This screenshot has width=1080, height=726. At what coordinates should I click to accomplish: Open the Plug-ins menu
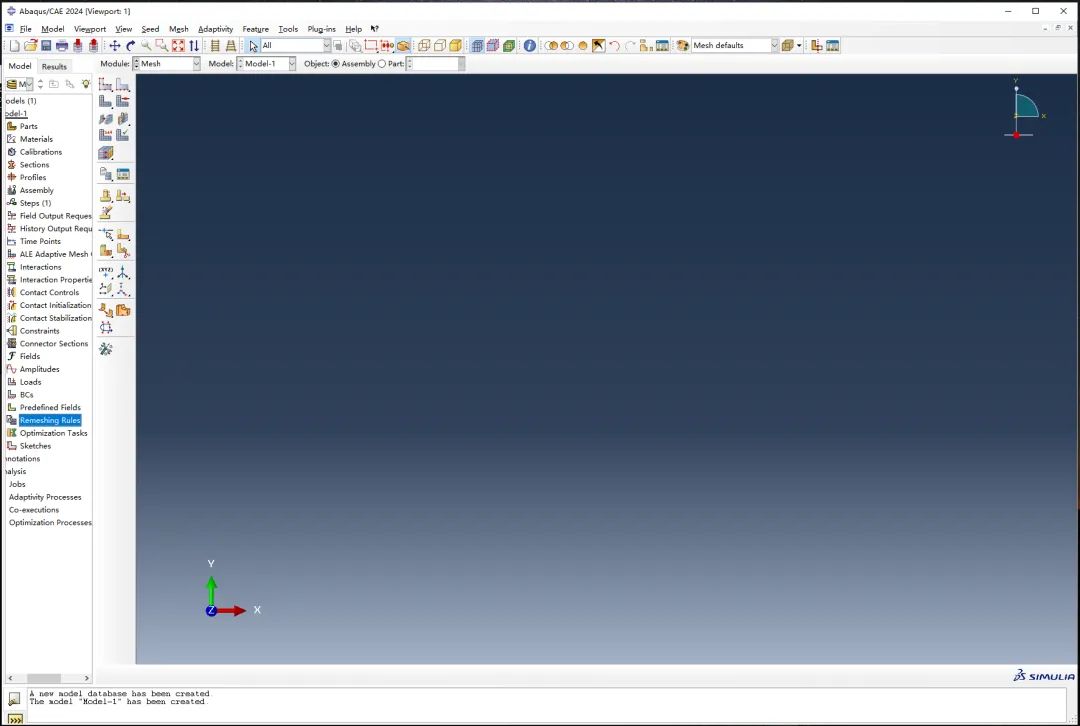tap(322, 29)
